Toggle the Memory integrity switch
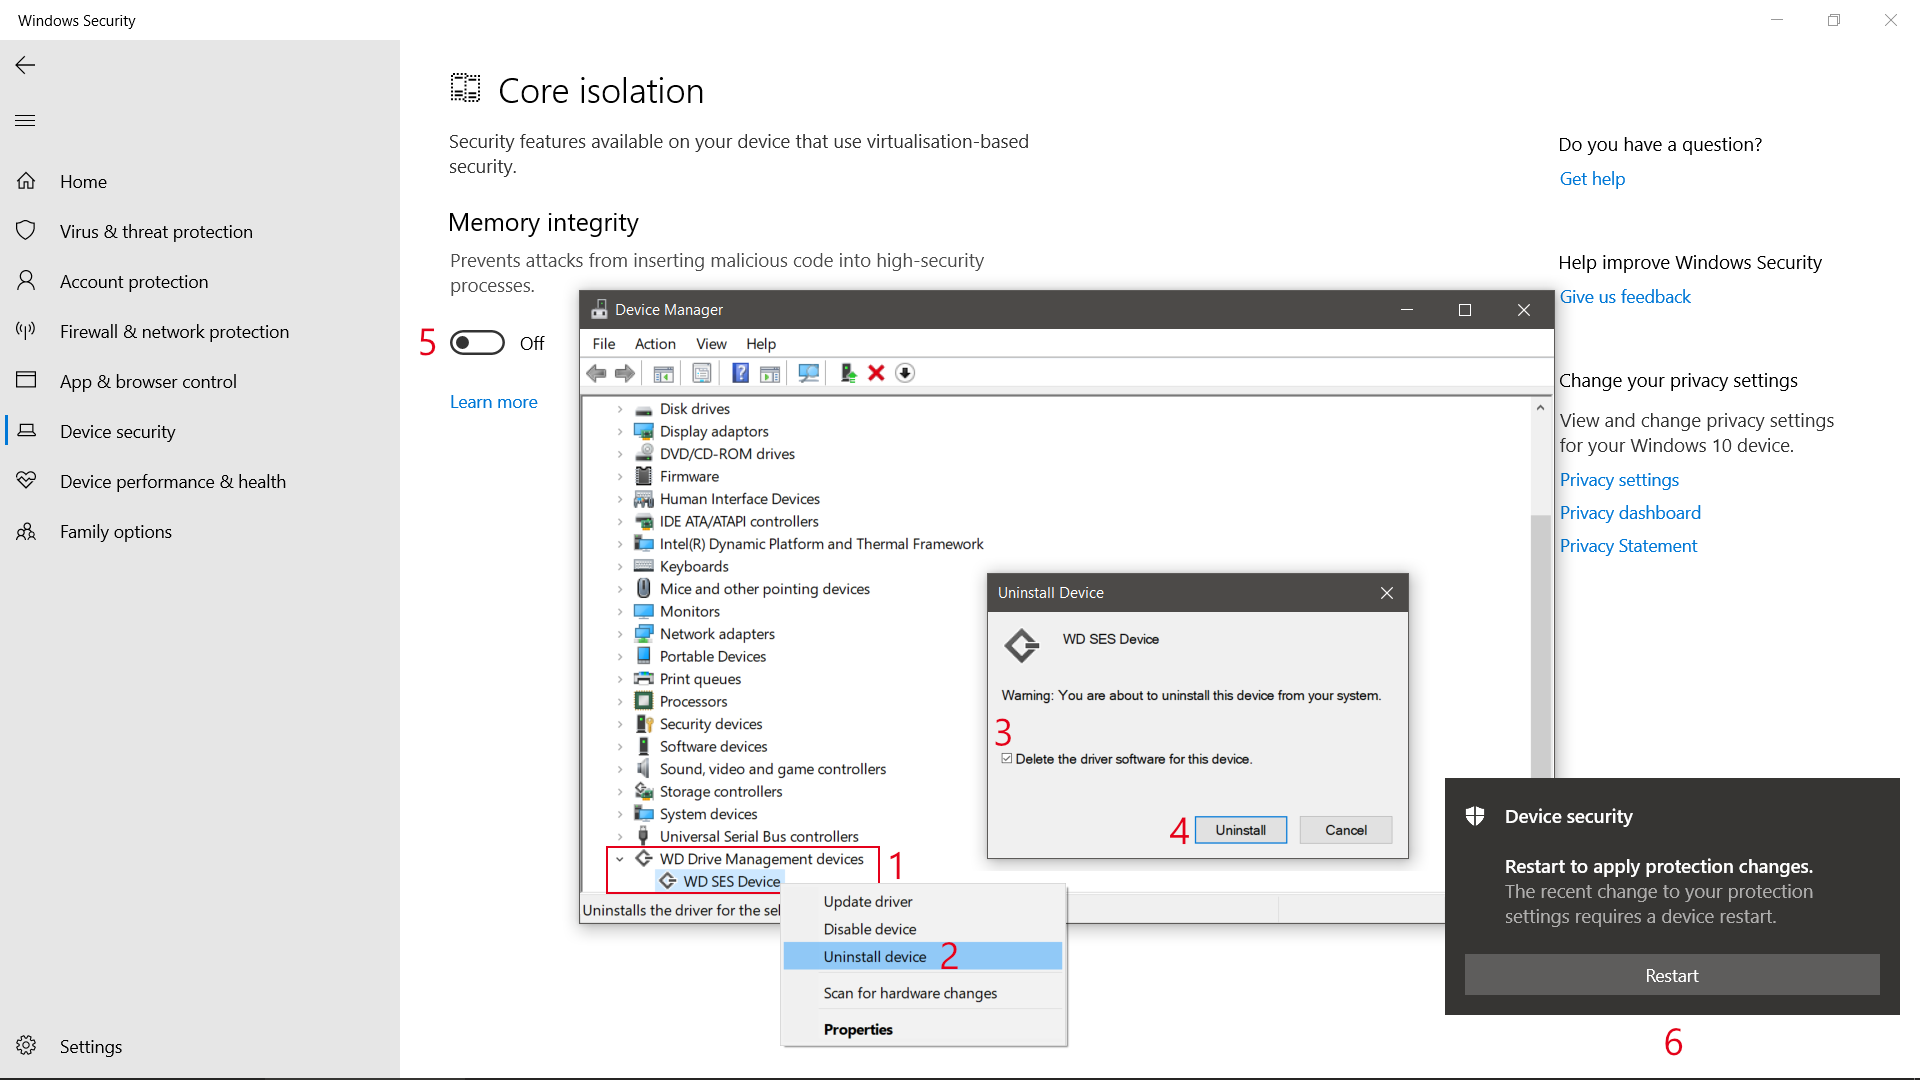Viewport: 1920px width, 1080px height. click(477, 343)
